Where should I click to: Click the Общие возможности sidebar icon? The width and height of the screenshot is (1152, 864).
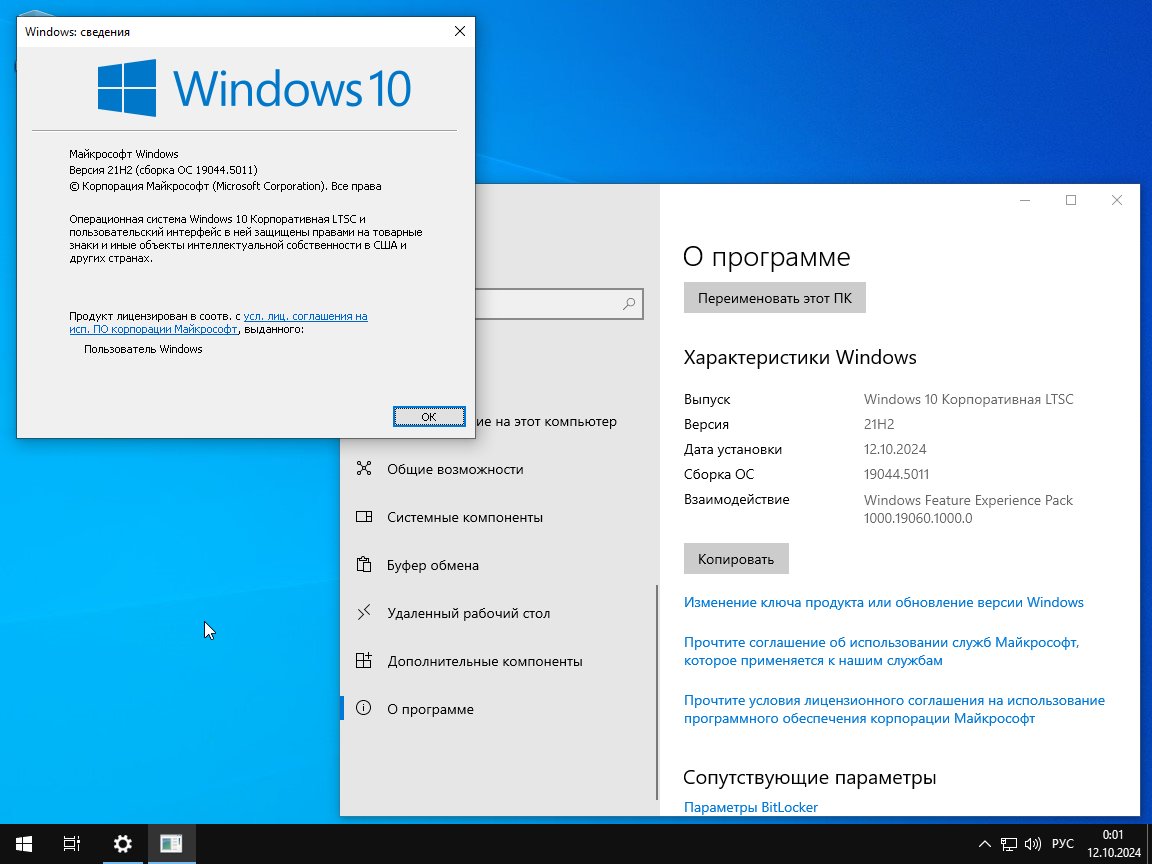[364, 469]
